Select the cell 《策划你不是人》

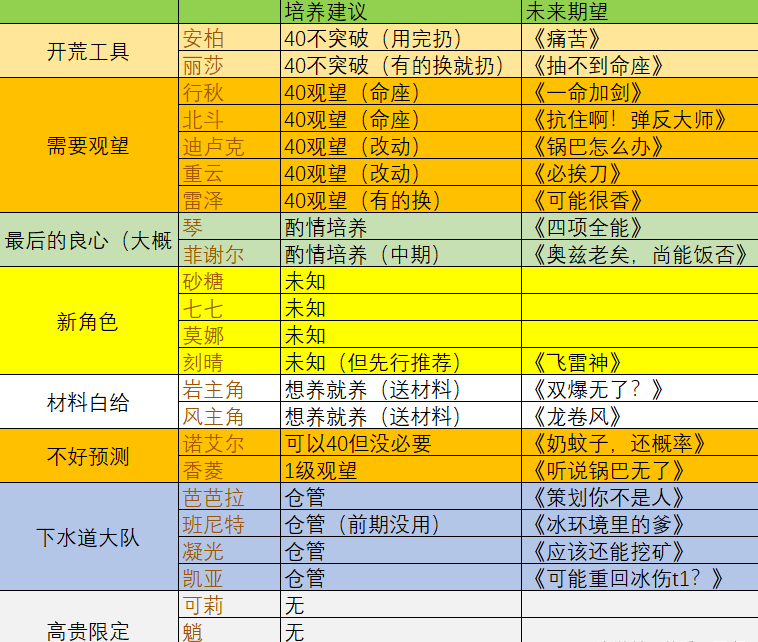click(x=640, y=496)
